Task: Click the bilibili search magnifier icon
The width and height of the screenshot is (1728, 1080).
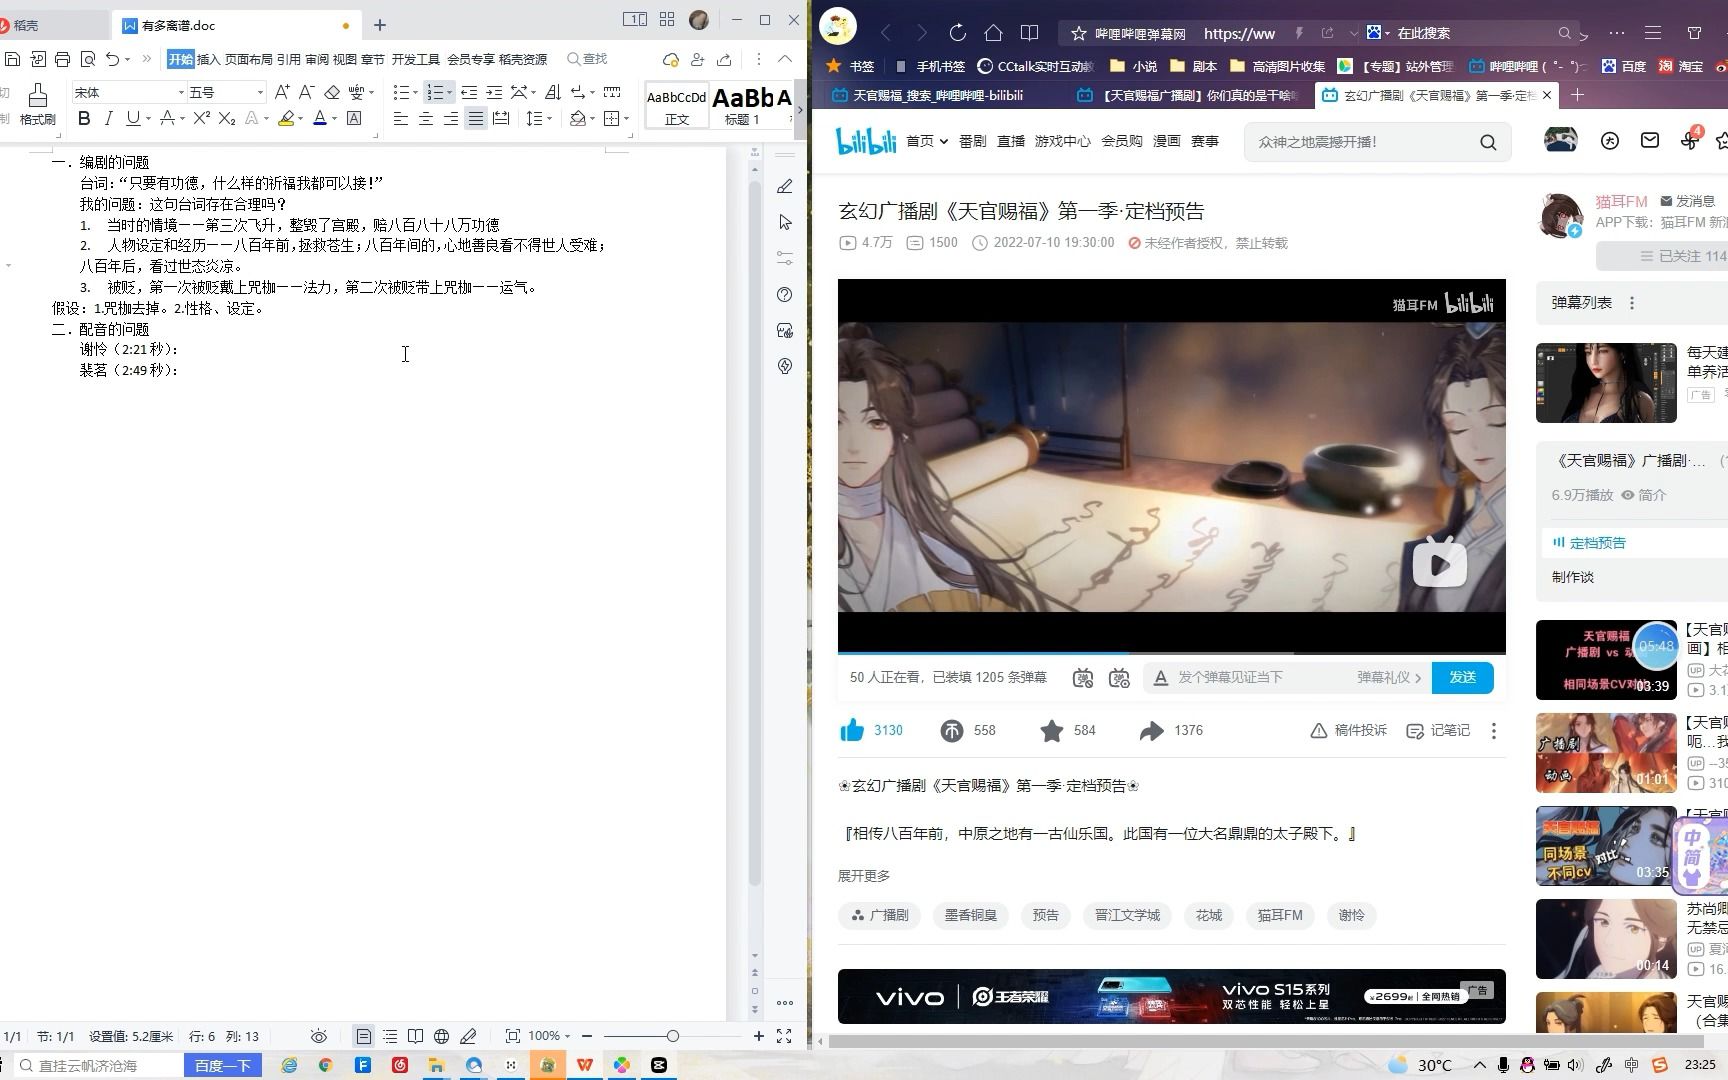Action: 1488,142
